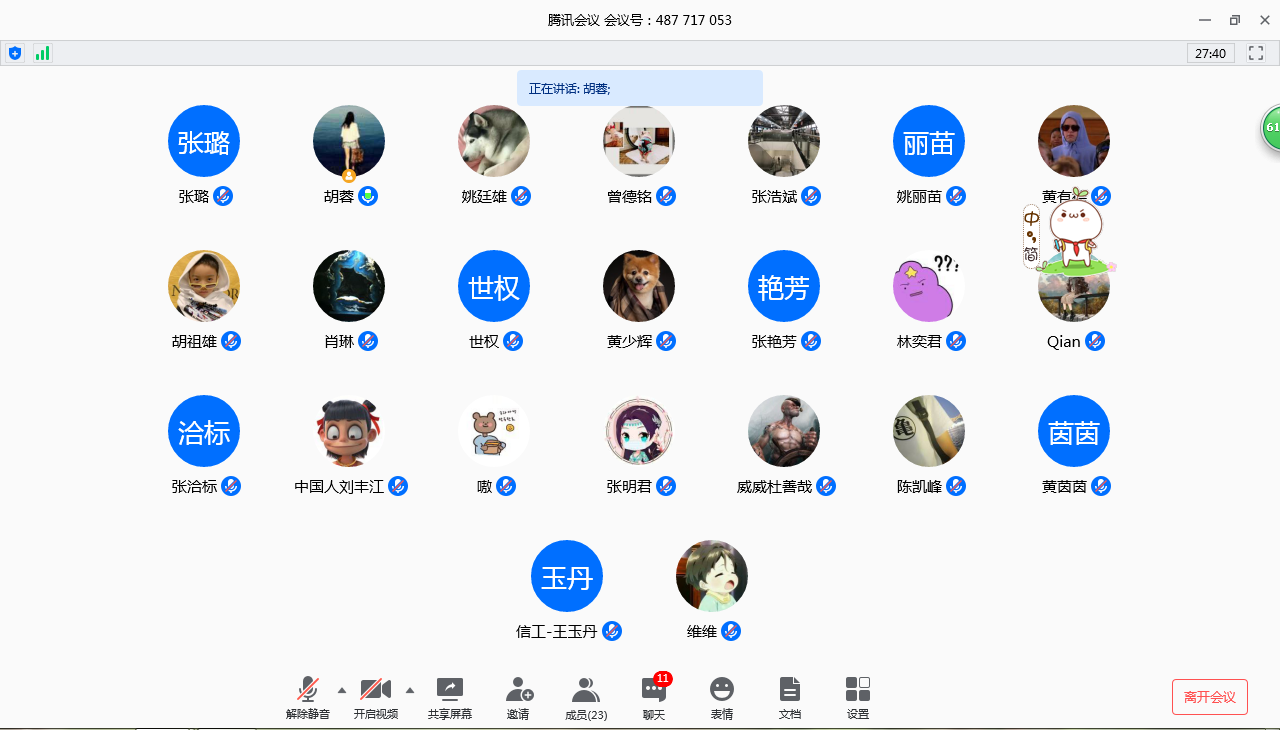Click muted mic icon beside 曾德铭
1280x730 pixels.
666,196
